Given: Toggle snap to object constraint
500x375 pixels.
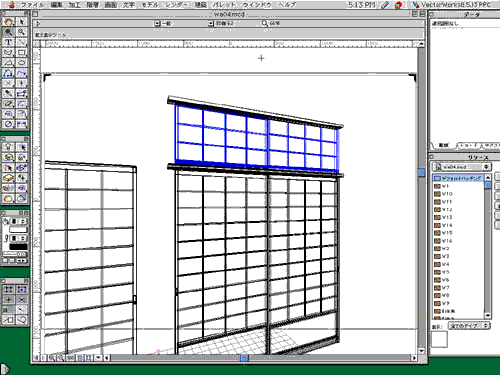Looking at the screenshot, I should (22, 289).
